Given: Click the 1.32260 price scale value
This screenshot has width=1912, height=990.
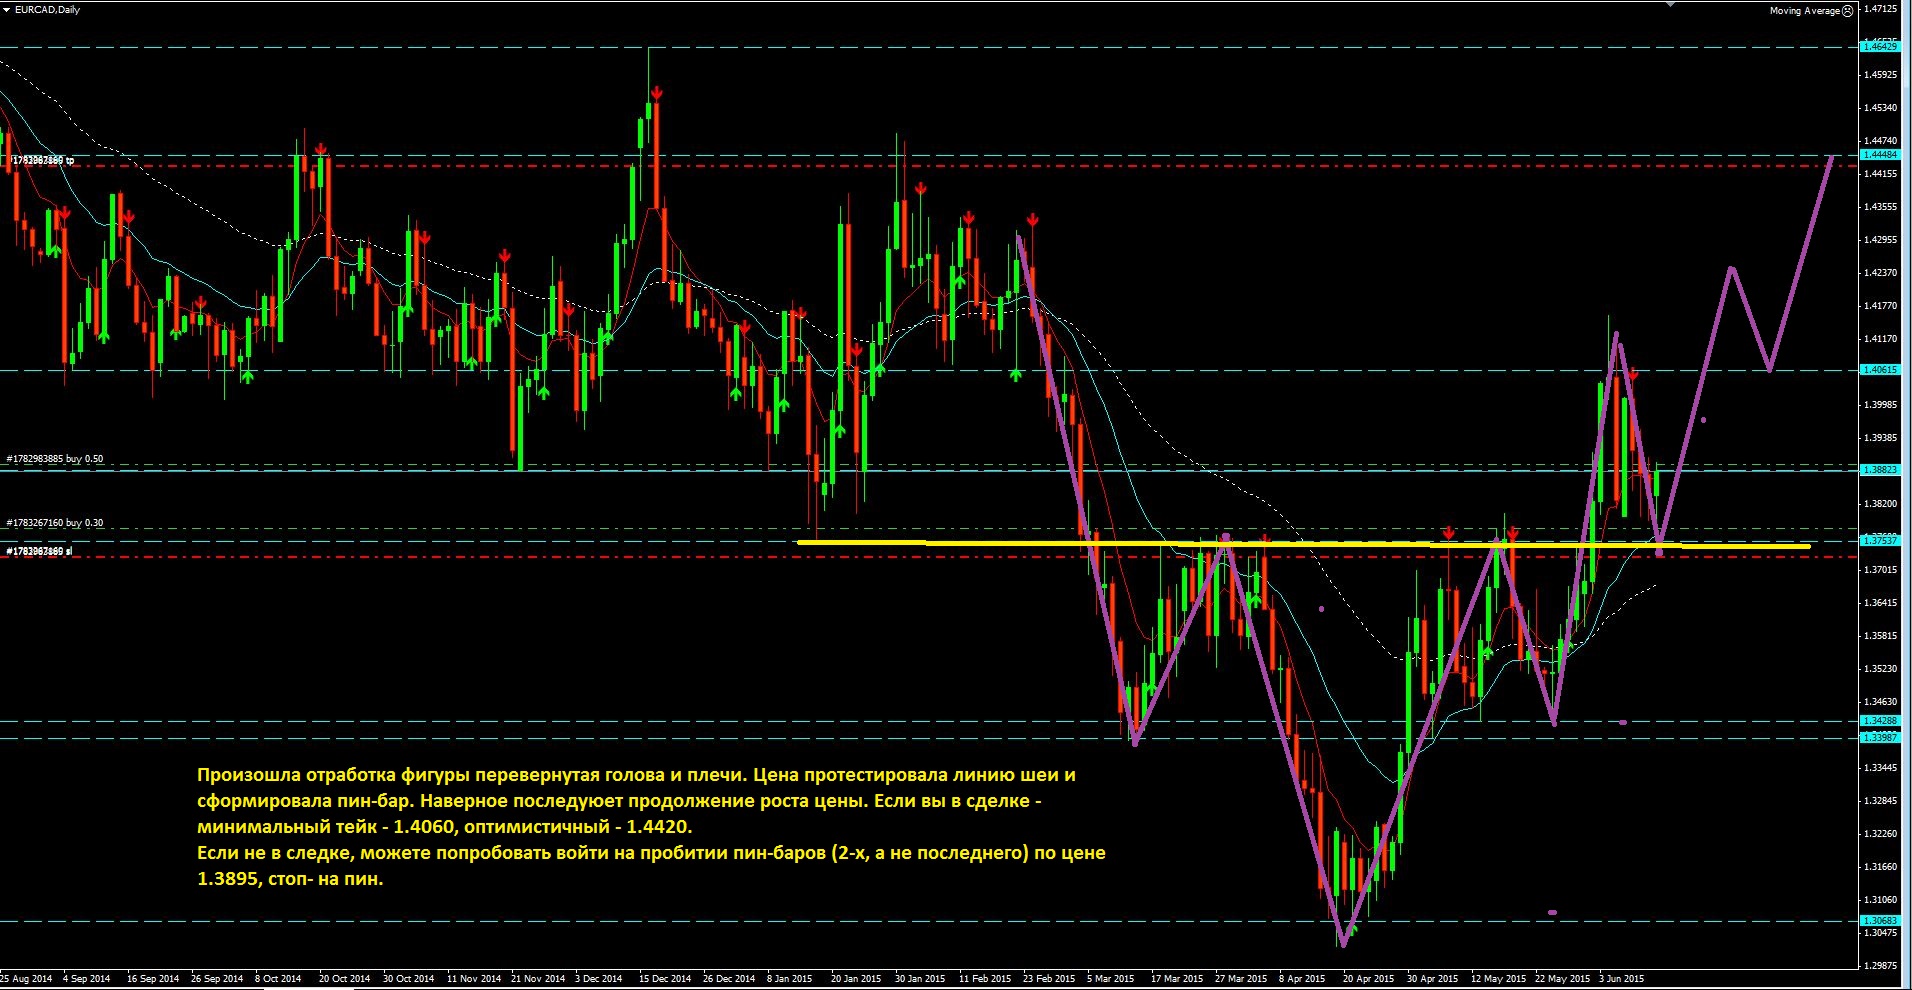Looking at the screenshot, I should (x=1881, y=834).
